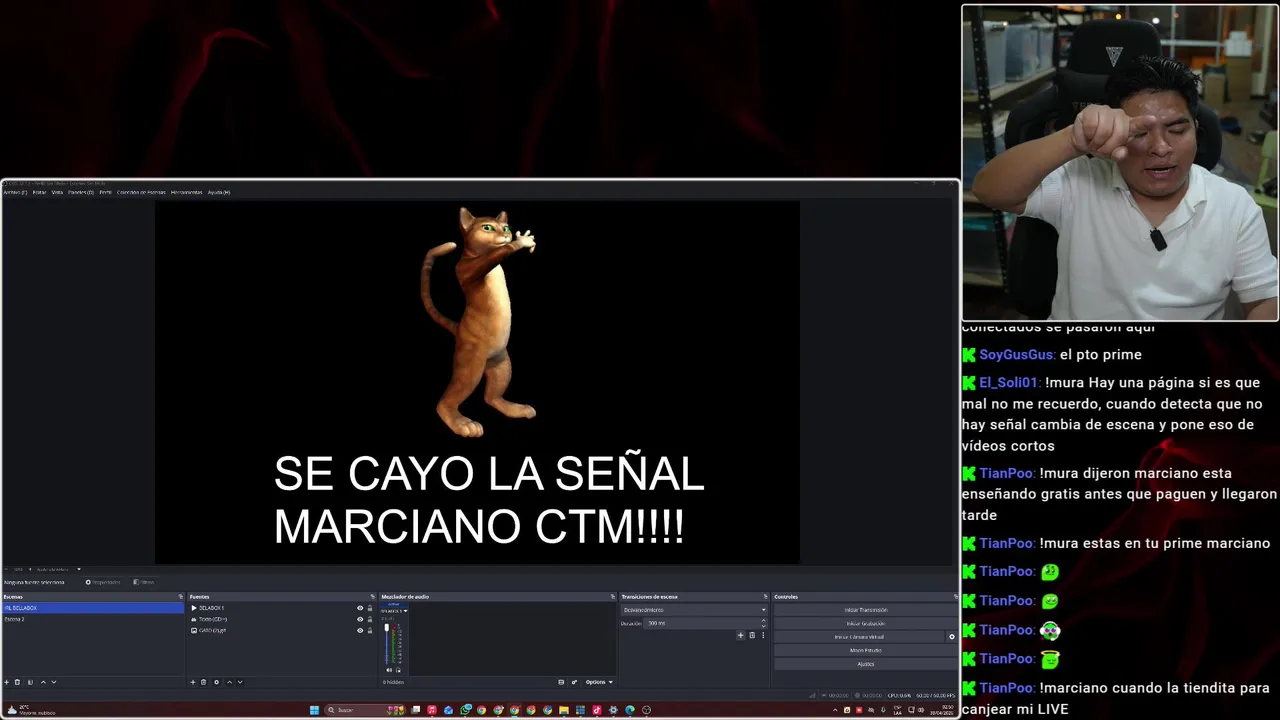Expand source toolbar dropdown arrow above Escenas

79,569
